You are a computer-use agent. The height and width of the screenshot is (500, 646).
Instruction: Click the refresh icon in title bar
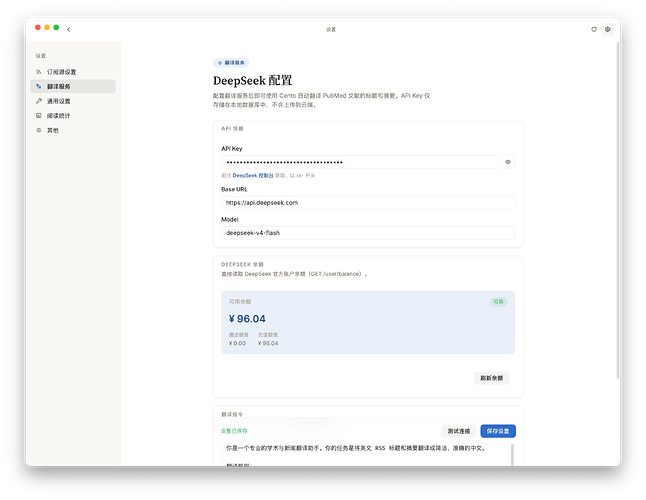594,29
